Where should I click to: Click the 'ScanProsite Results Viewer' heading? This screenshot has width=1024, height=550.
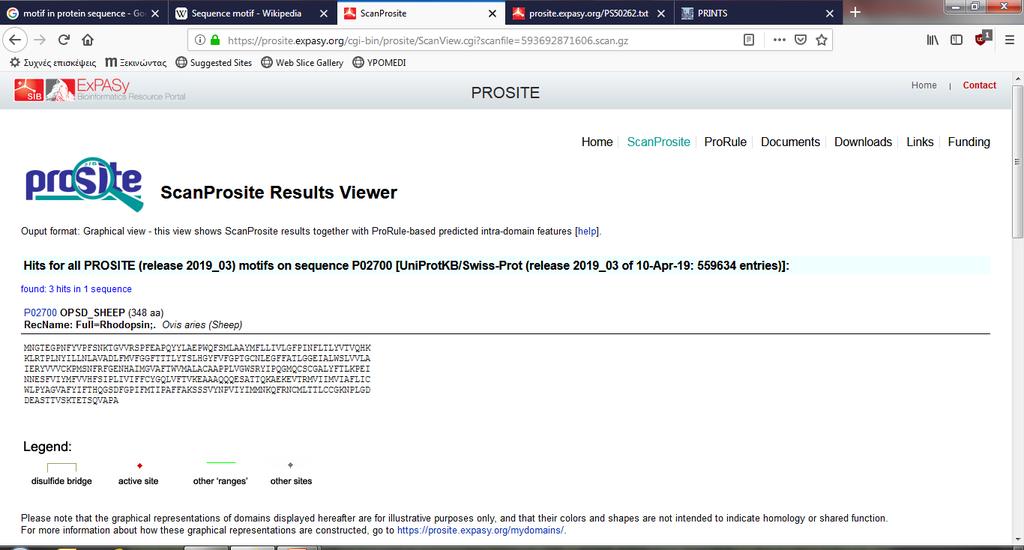(x=279, y=193)
